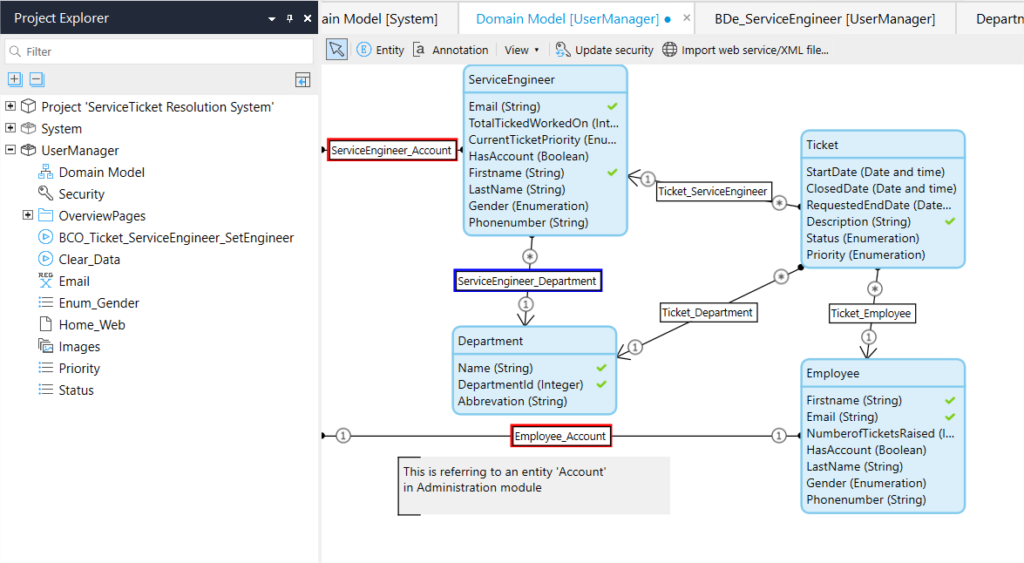Open Priority enumeration

79,368
